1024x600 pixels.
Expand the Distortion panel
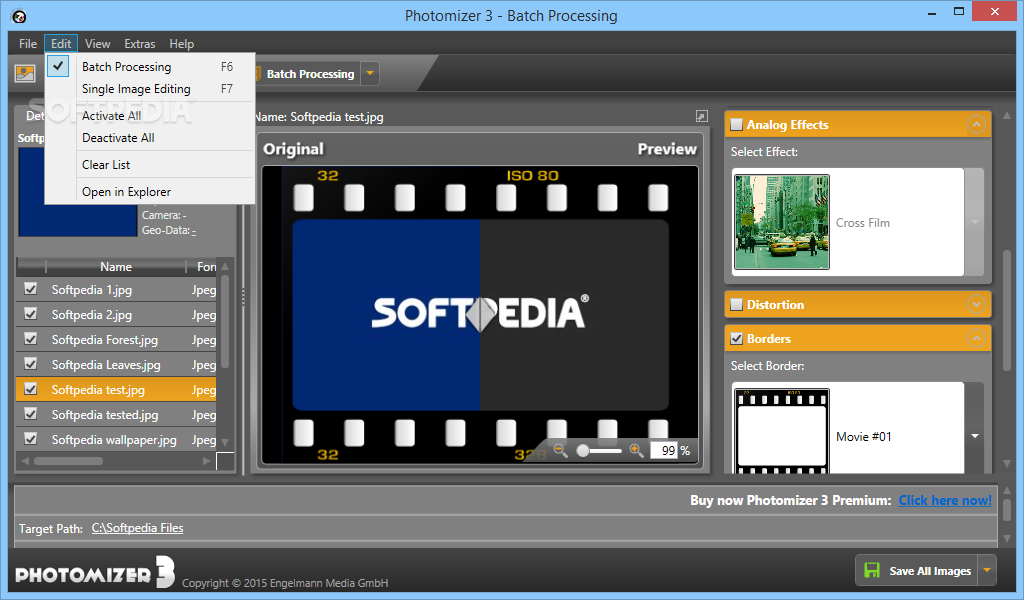pyautogui.click(x=976, y=304)
